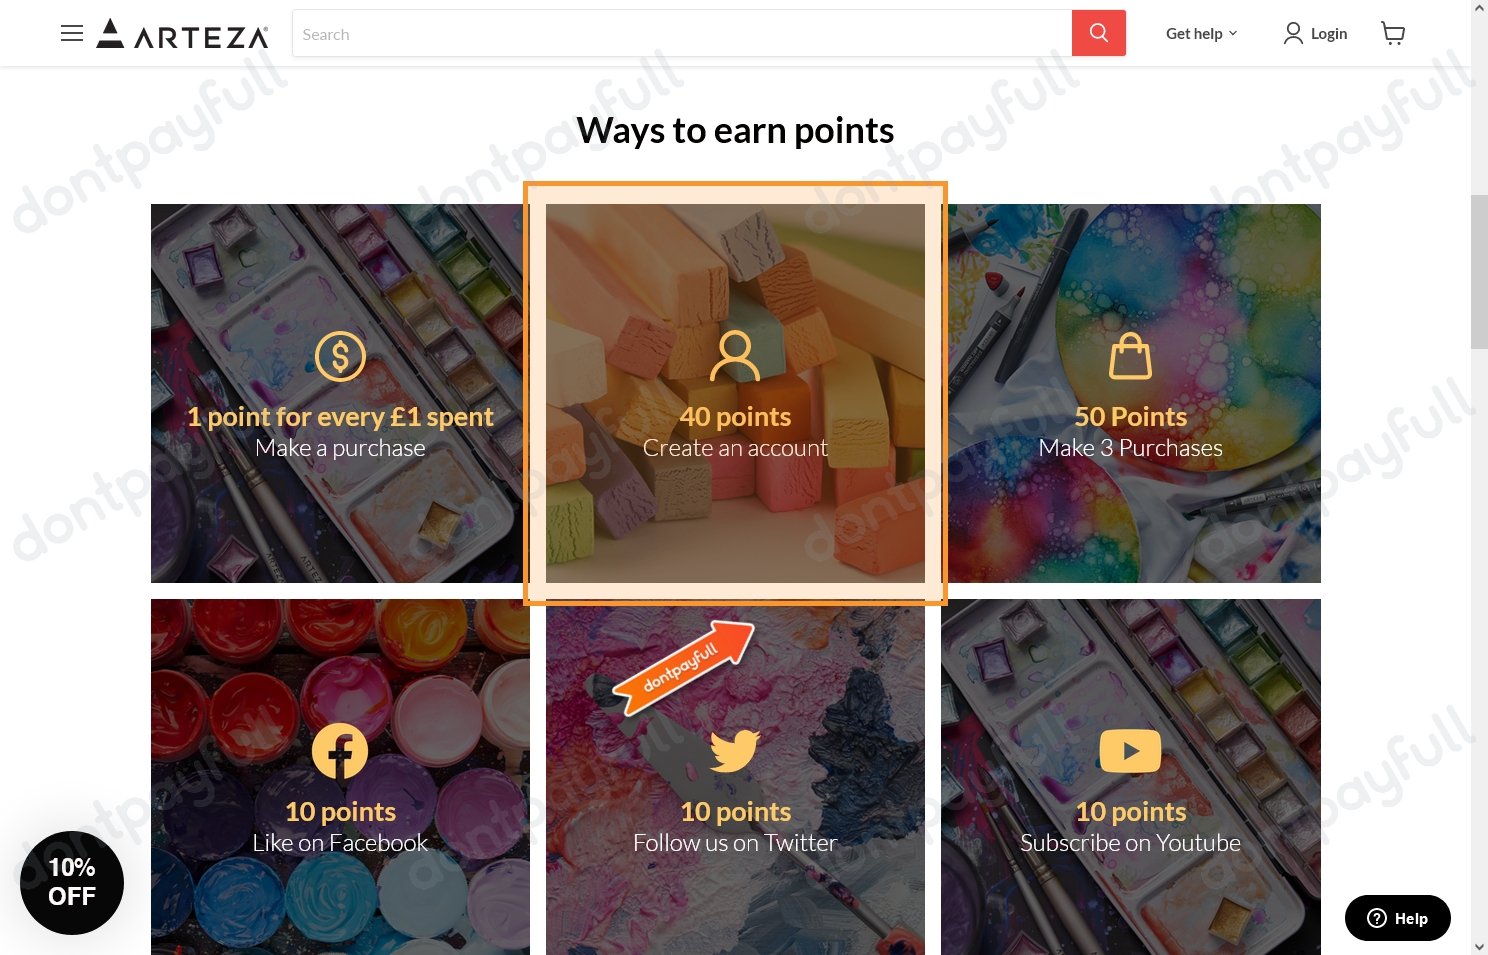
Task: Expand the Get help dropdown
Action: tap(1201, 33)
